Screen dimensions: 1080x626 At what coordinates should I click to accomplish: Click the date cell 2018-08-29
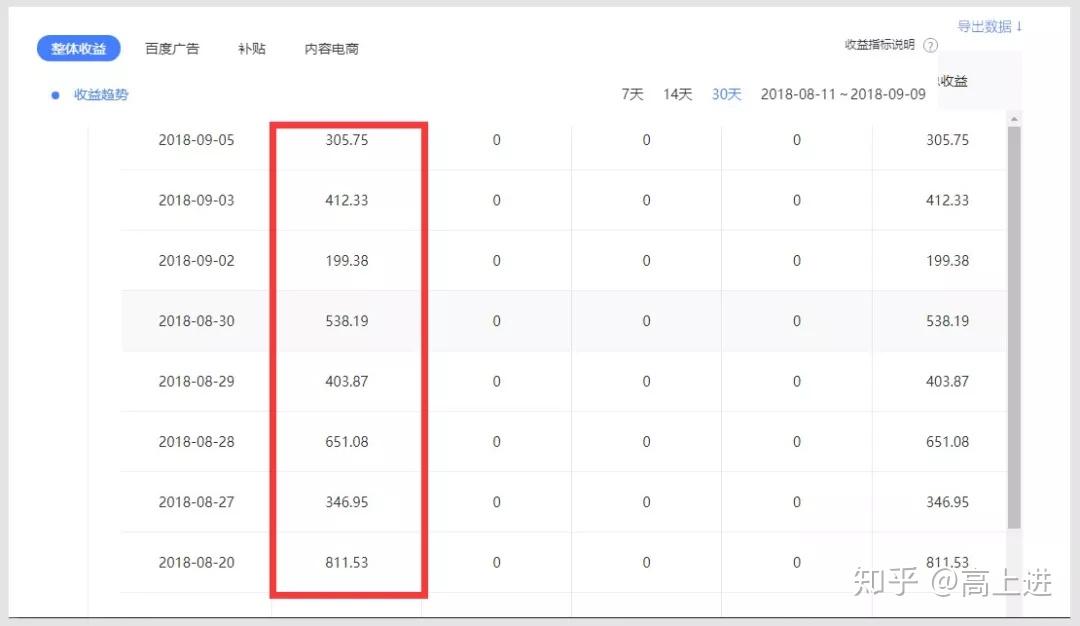tap(196, 382)
